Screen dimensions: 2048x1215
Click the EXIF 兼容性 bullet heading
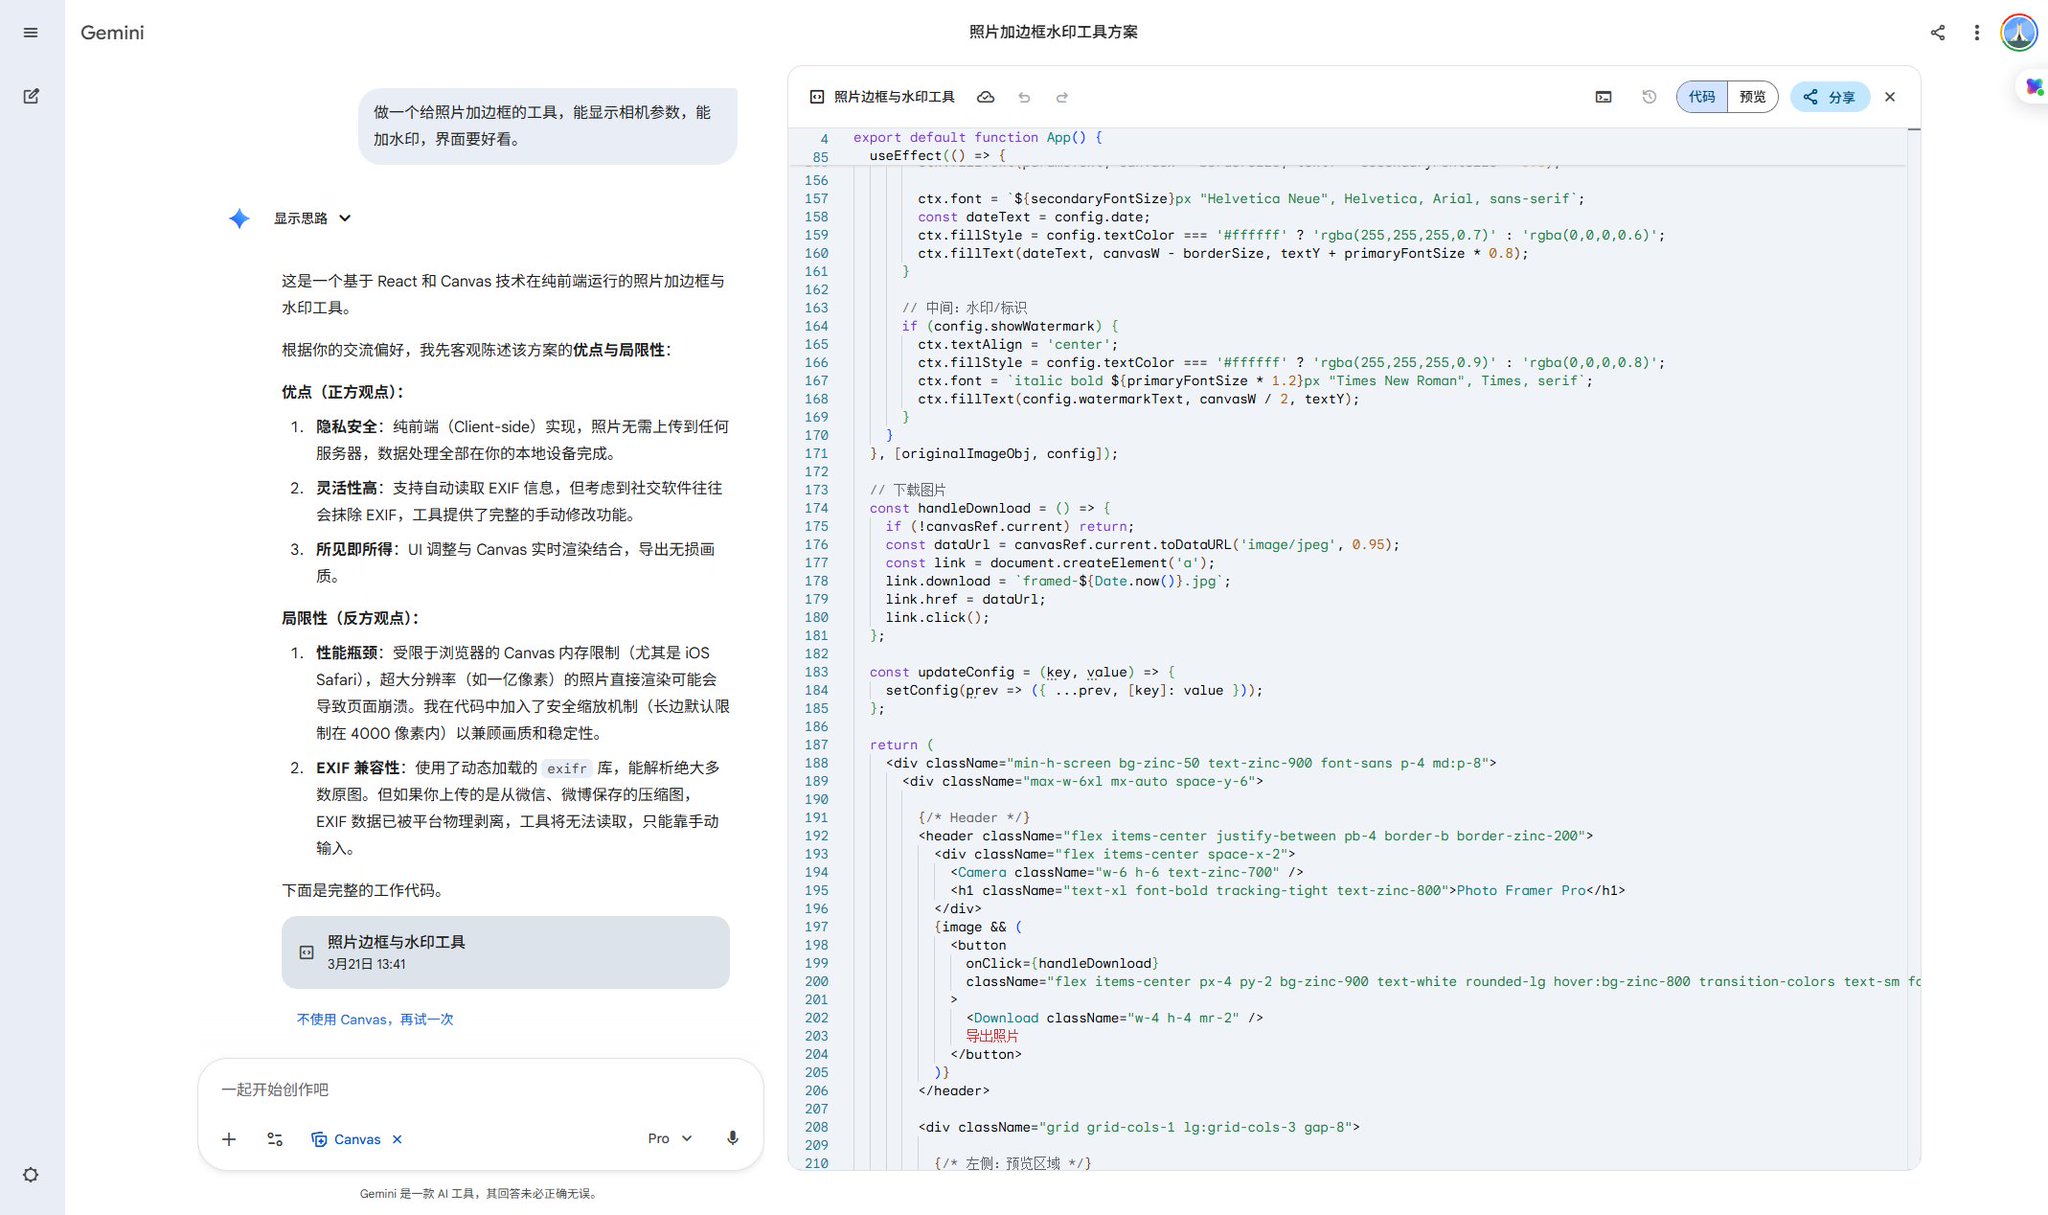pos(357,768)
